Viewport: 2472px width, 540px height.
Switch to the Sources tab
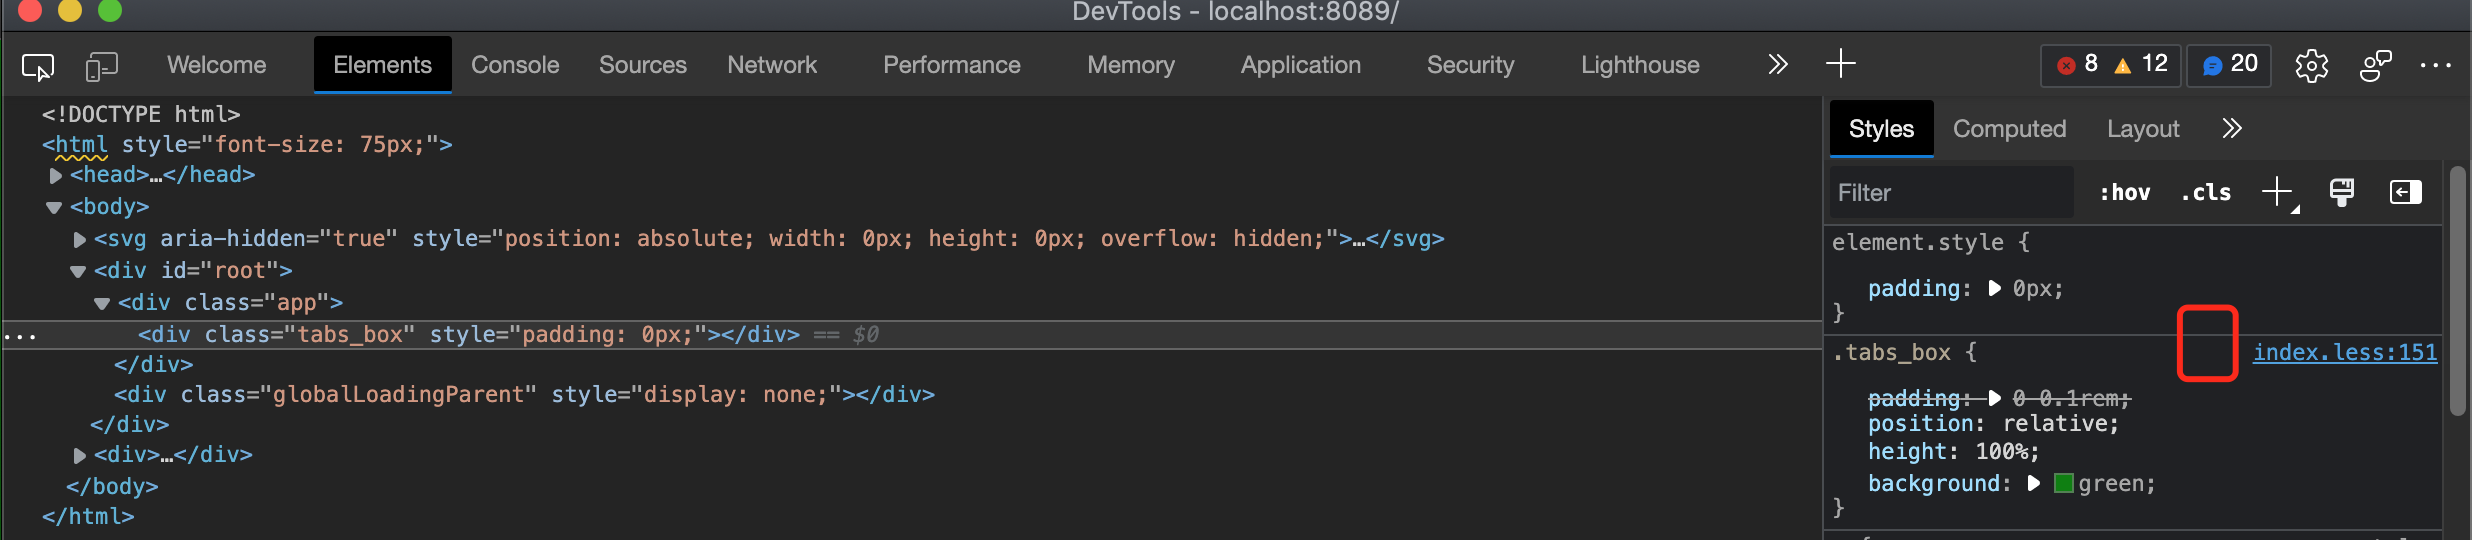click(x=643, y=65)
